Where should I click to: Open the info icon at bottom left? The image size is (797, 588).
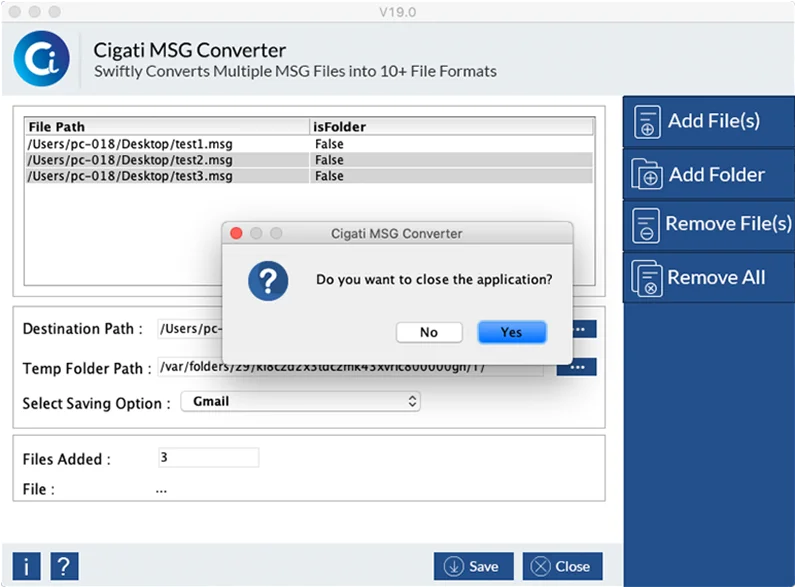(x=26, y=566)
